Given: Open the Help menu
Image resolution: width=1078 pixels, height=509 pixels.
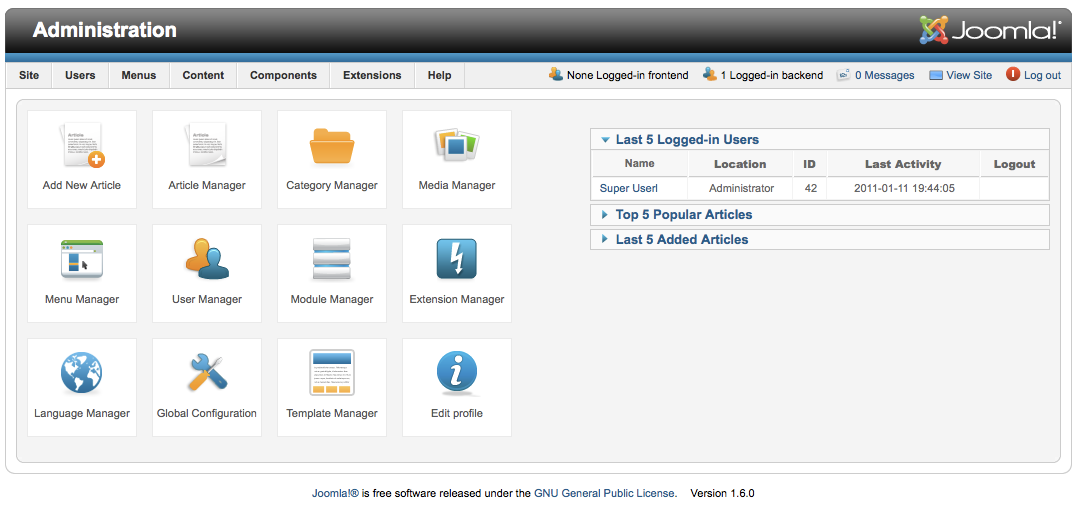Looking at the screenshot, I should (x=439, y=76).
